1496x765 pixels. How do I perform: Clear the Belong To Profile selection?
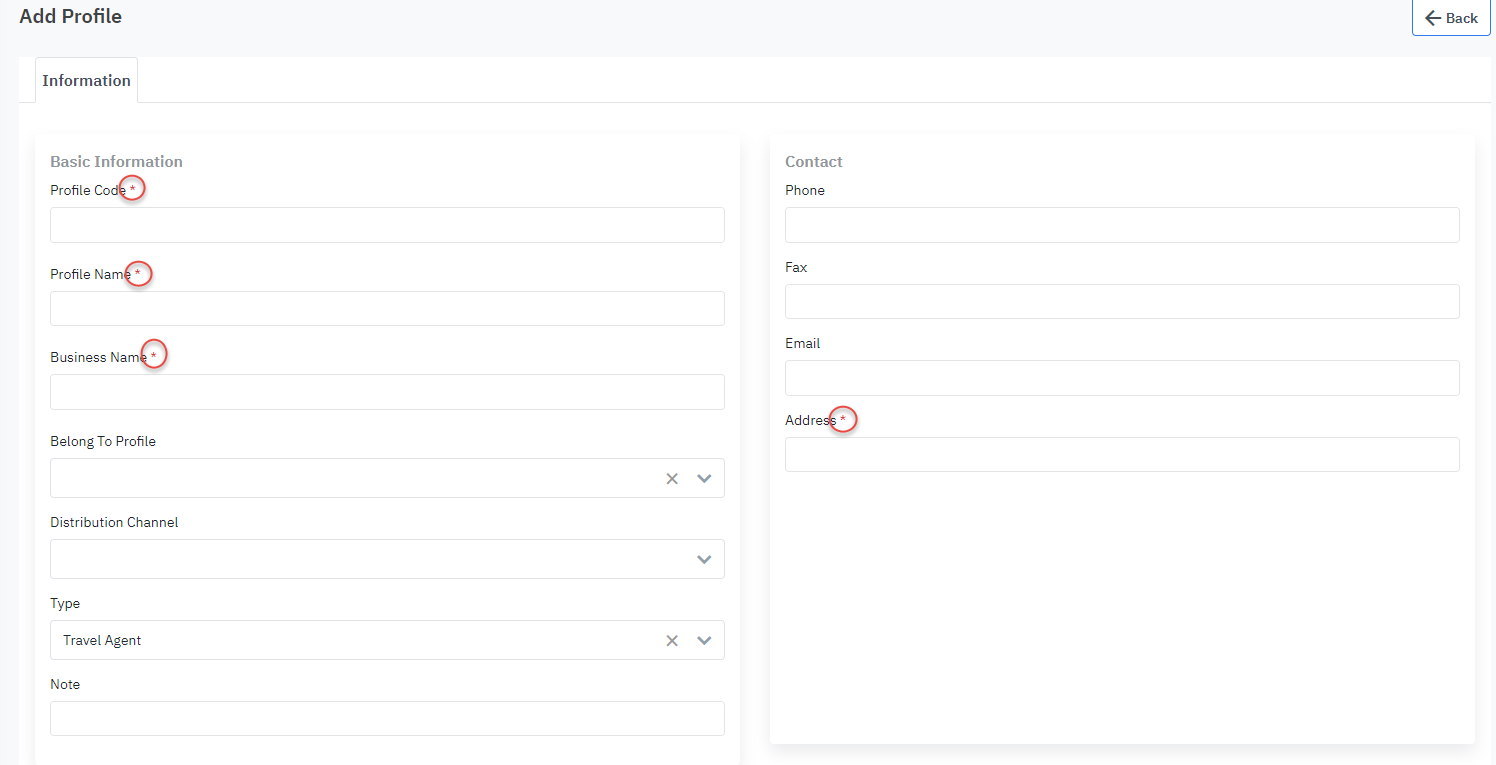click(x=672, y=479)
